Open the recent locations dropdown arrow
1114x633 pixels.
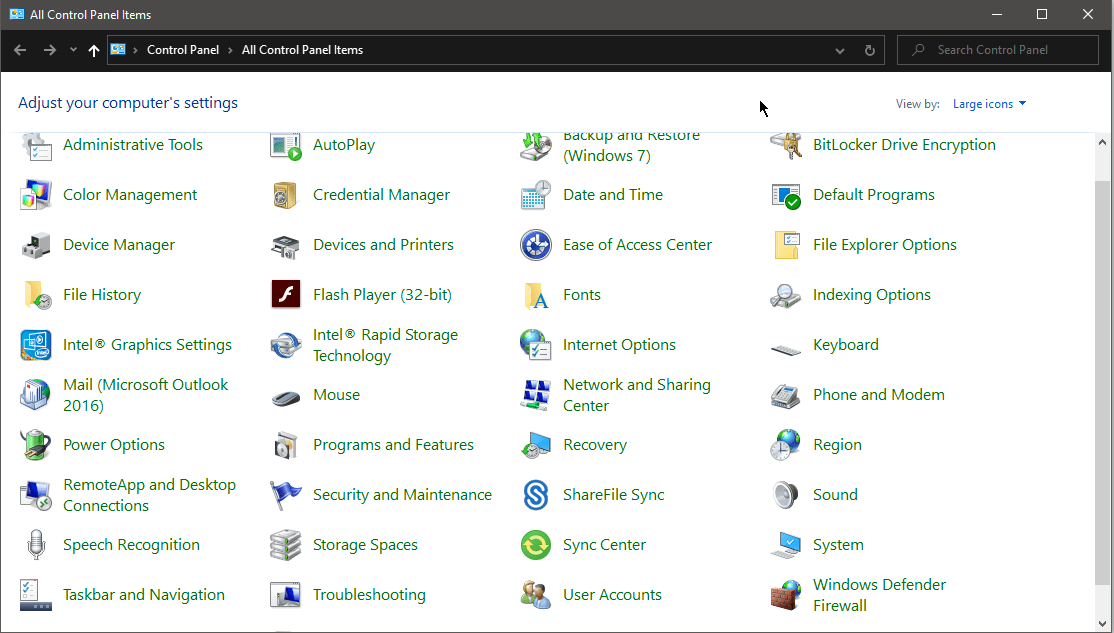click(73, 50)
